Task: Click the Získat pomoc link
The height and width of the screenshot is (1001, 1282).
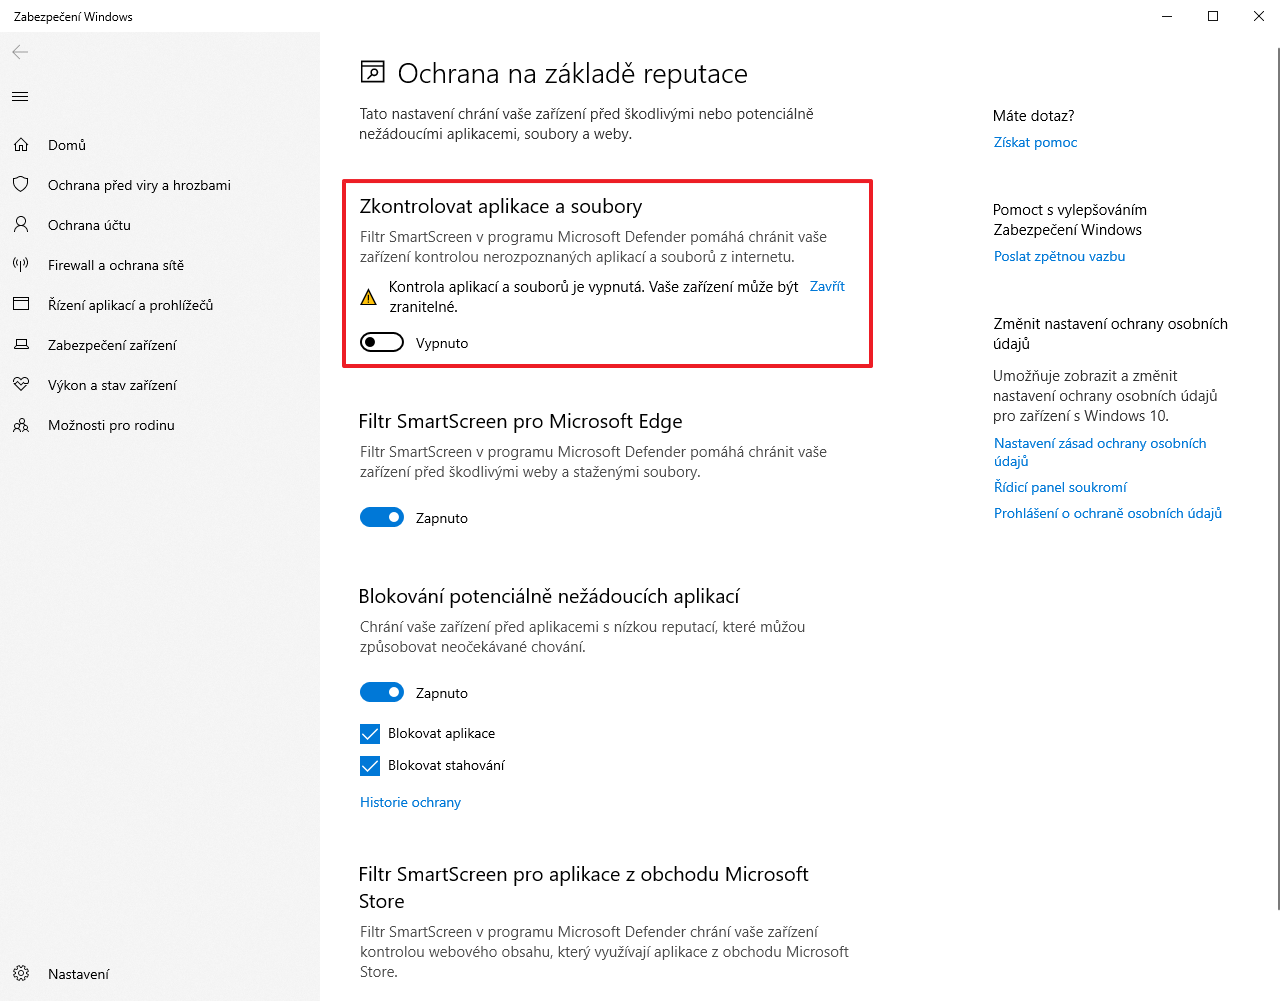Action: (1035, 142)
